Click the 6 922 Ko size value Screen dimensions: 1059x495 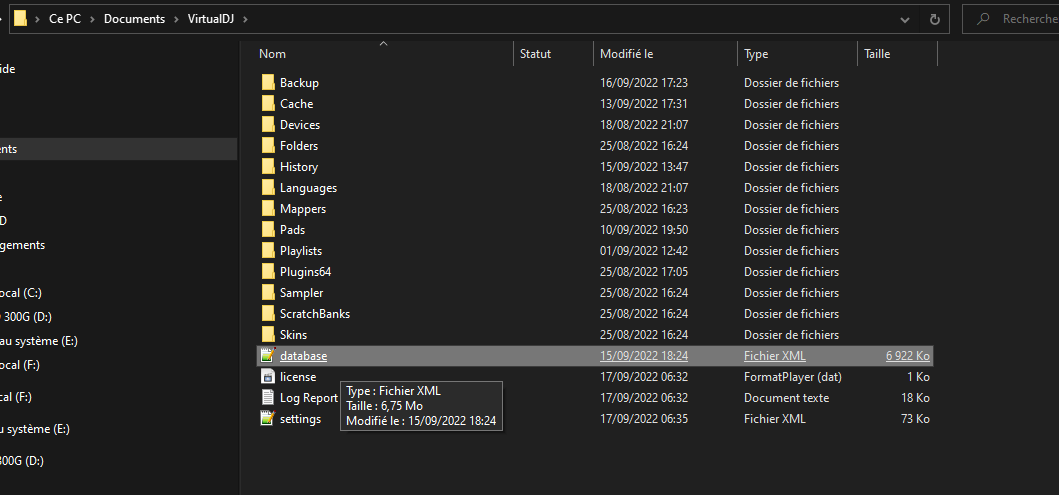point(908,356)
